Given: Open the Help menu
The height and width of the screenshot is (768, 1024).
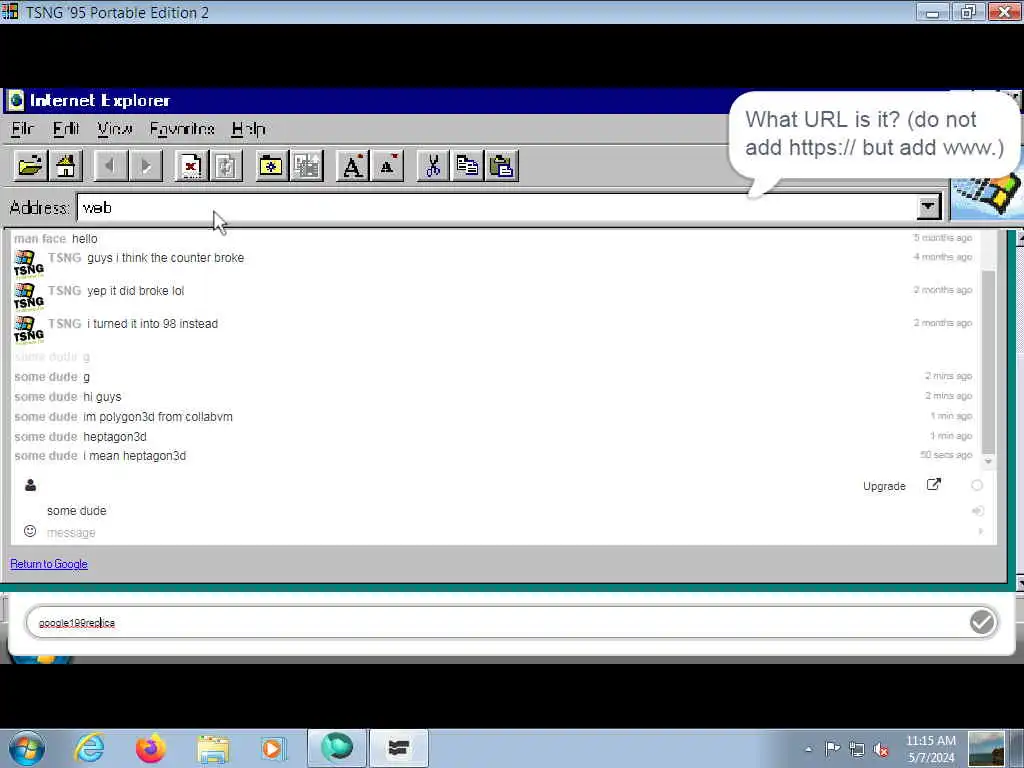Looking at the screenshot, I should click(x=249, y=129).
